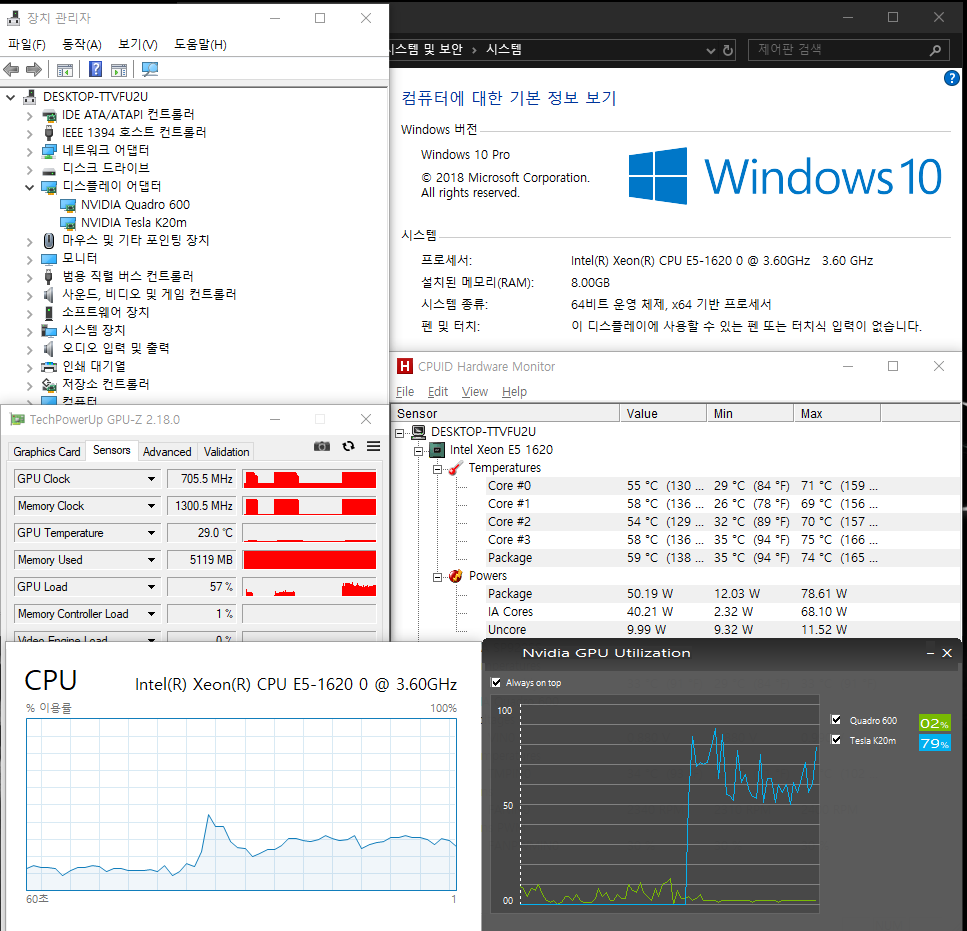
Task: Switch to the Validation tab in GPU-Z
Action: pyautogui.click(x=226, y=452)
